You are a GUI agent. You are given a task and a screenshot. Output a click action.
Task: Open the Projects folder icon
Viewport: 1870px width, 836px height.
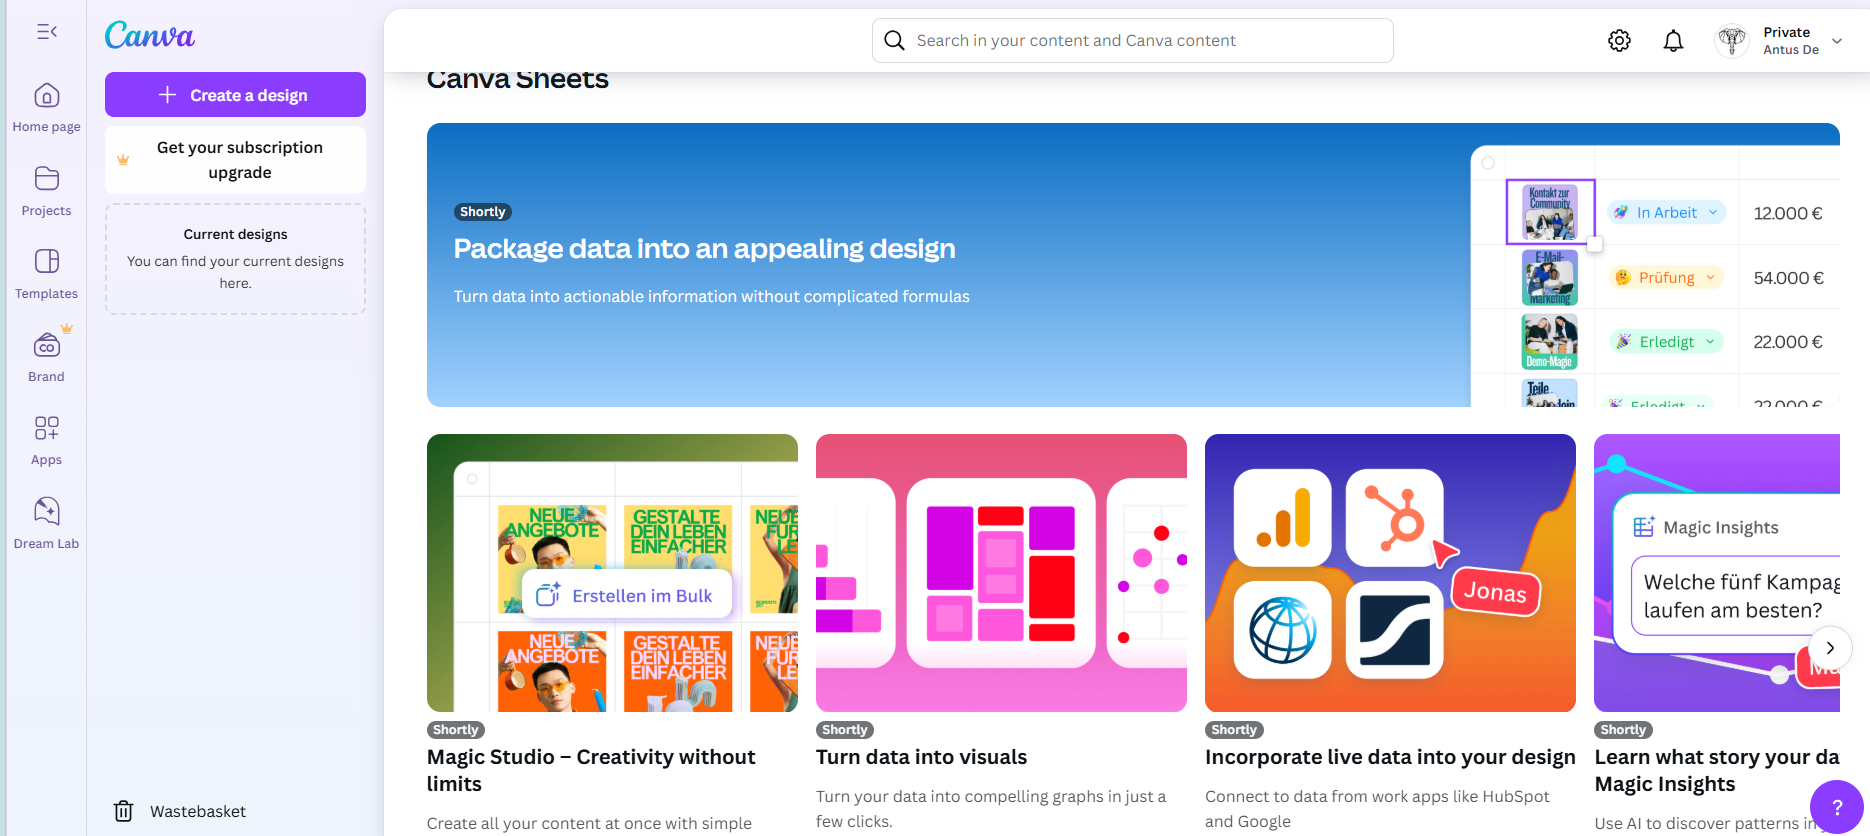click(46, 179)
